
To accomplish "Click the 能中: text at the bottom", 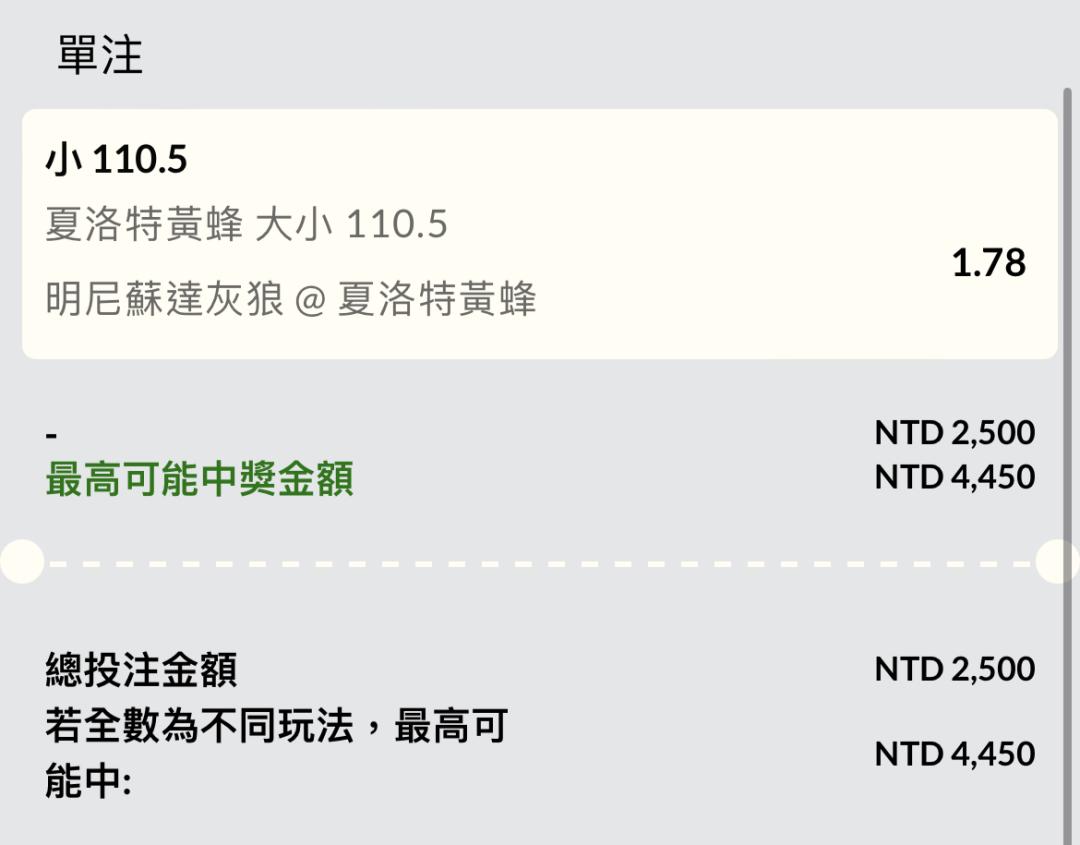I will coord(88,782).
